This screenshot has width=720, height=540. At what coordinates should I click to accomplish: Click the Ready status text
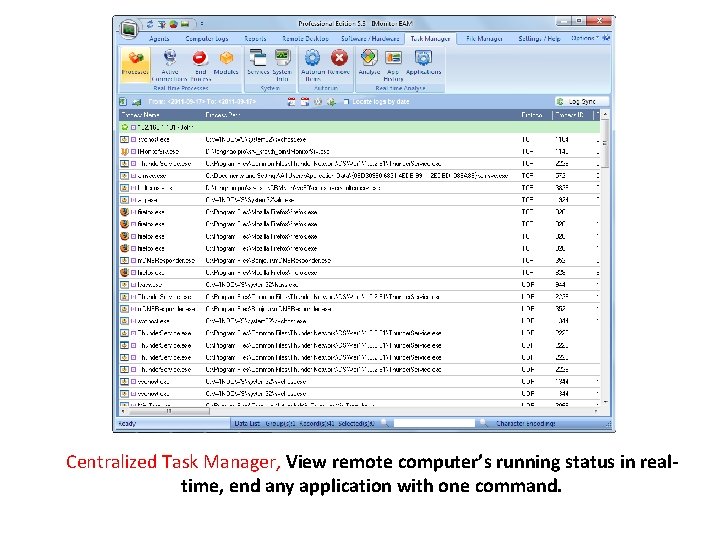[128, 423]
